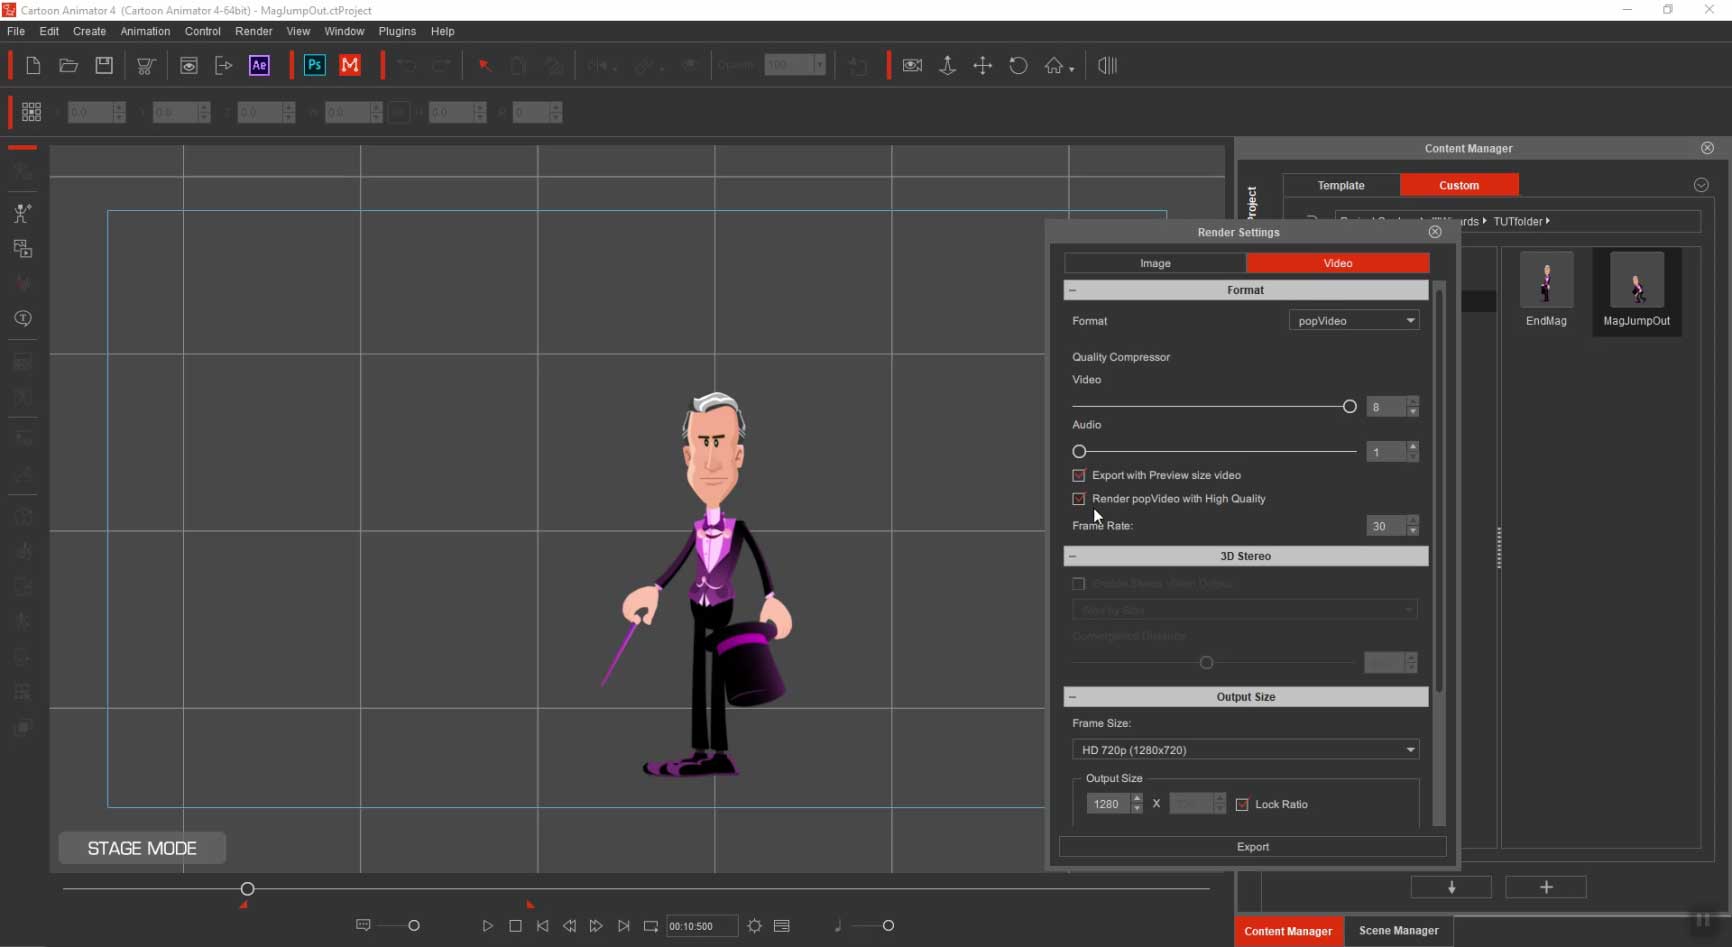Increase the Frame Rate stepper value
1732x947 pixels.
pyautogui.click(x=1413, y=520)
